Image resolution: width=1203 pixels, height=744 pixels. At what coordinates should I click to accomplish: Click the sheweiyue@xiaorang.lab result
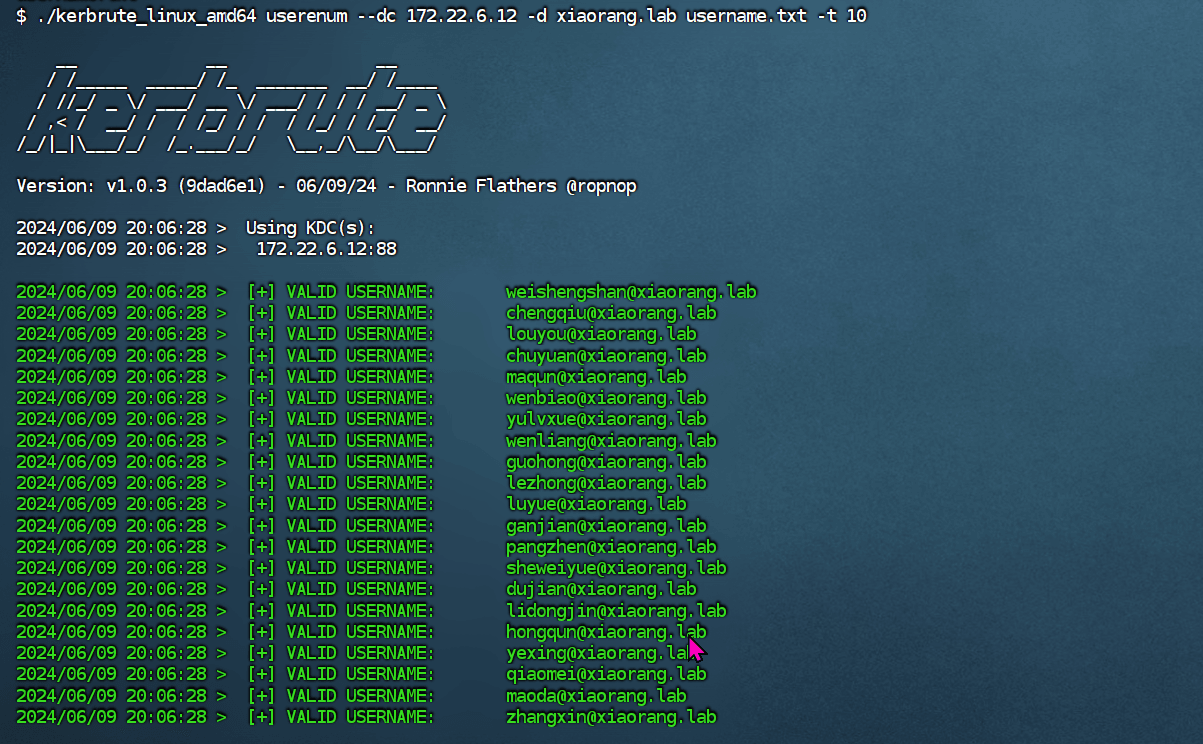pyautogui.click(x=615, y=568)
